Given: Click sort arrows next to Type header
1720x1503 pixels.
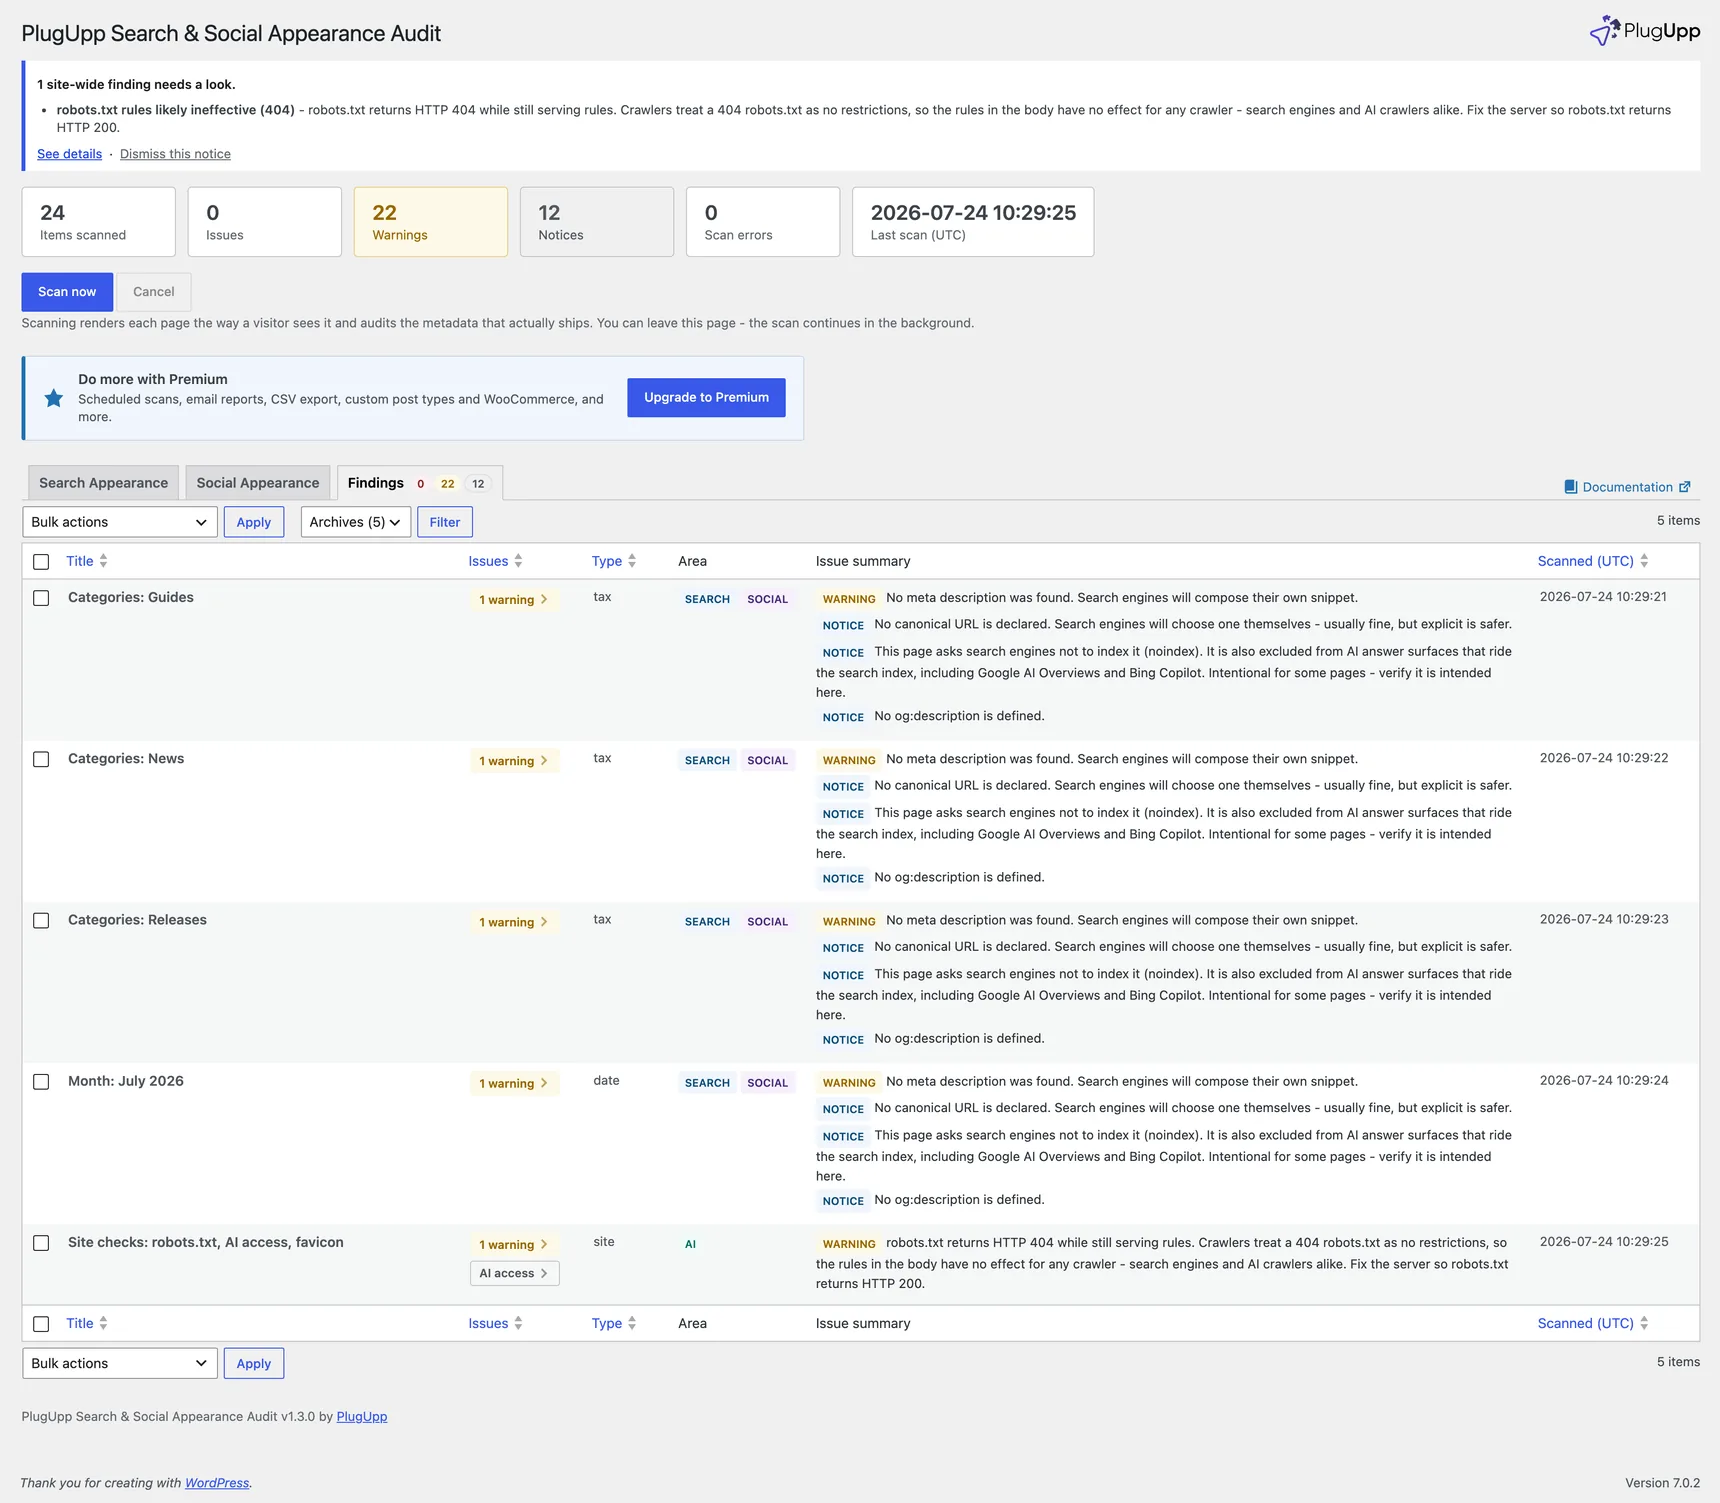Looking at the screenshot, I should pos(632,561).
